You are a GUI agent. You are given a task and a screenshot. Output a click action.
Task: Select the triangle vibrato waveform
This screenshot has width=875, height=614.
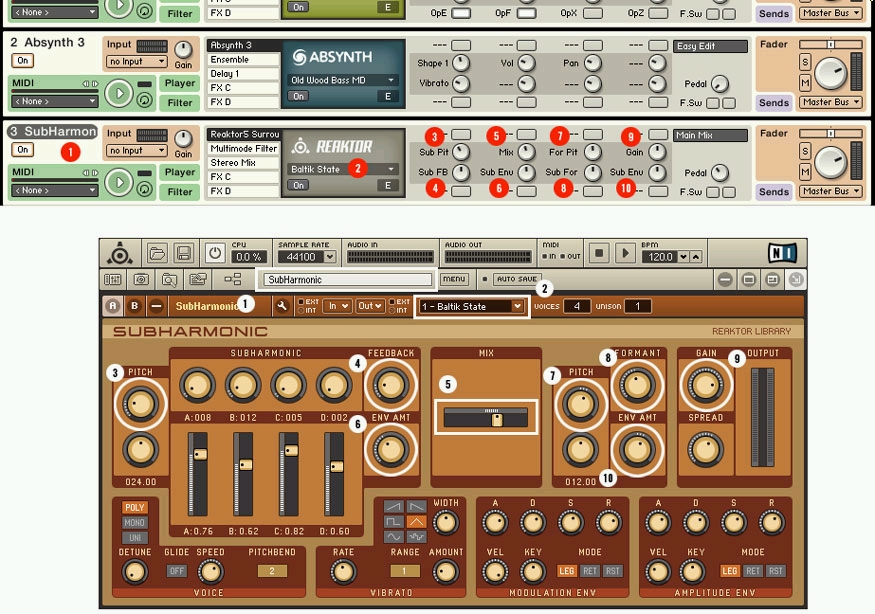coord(416,522)
